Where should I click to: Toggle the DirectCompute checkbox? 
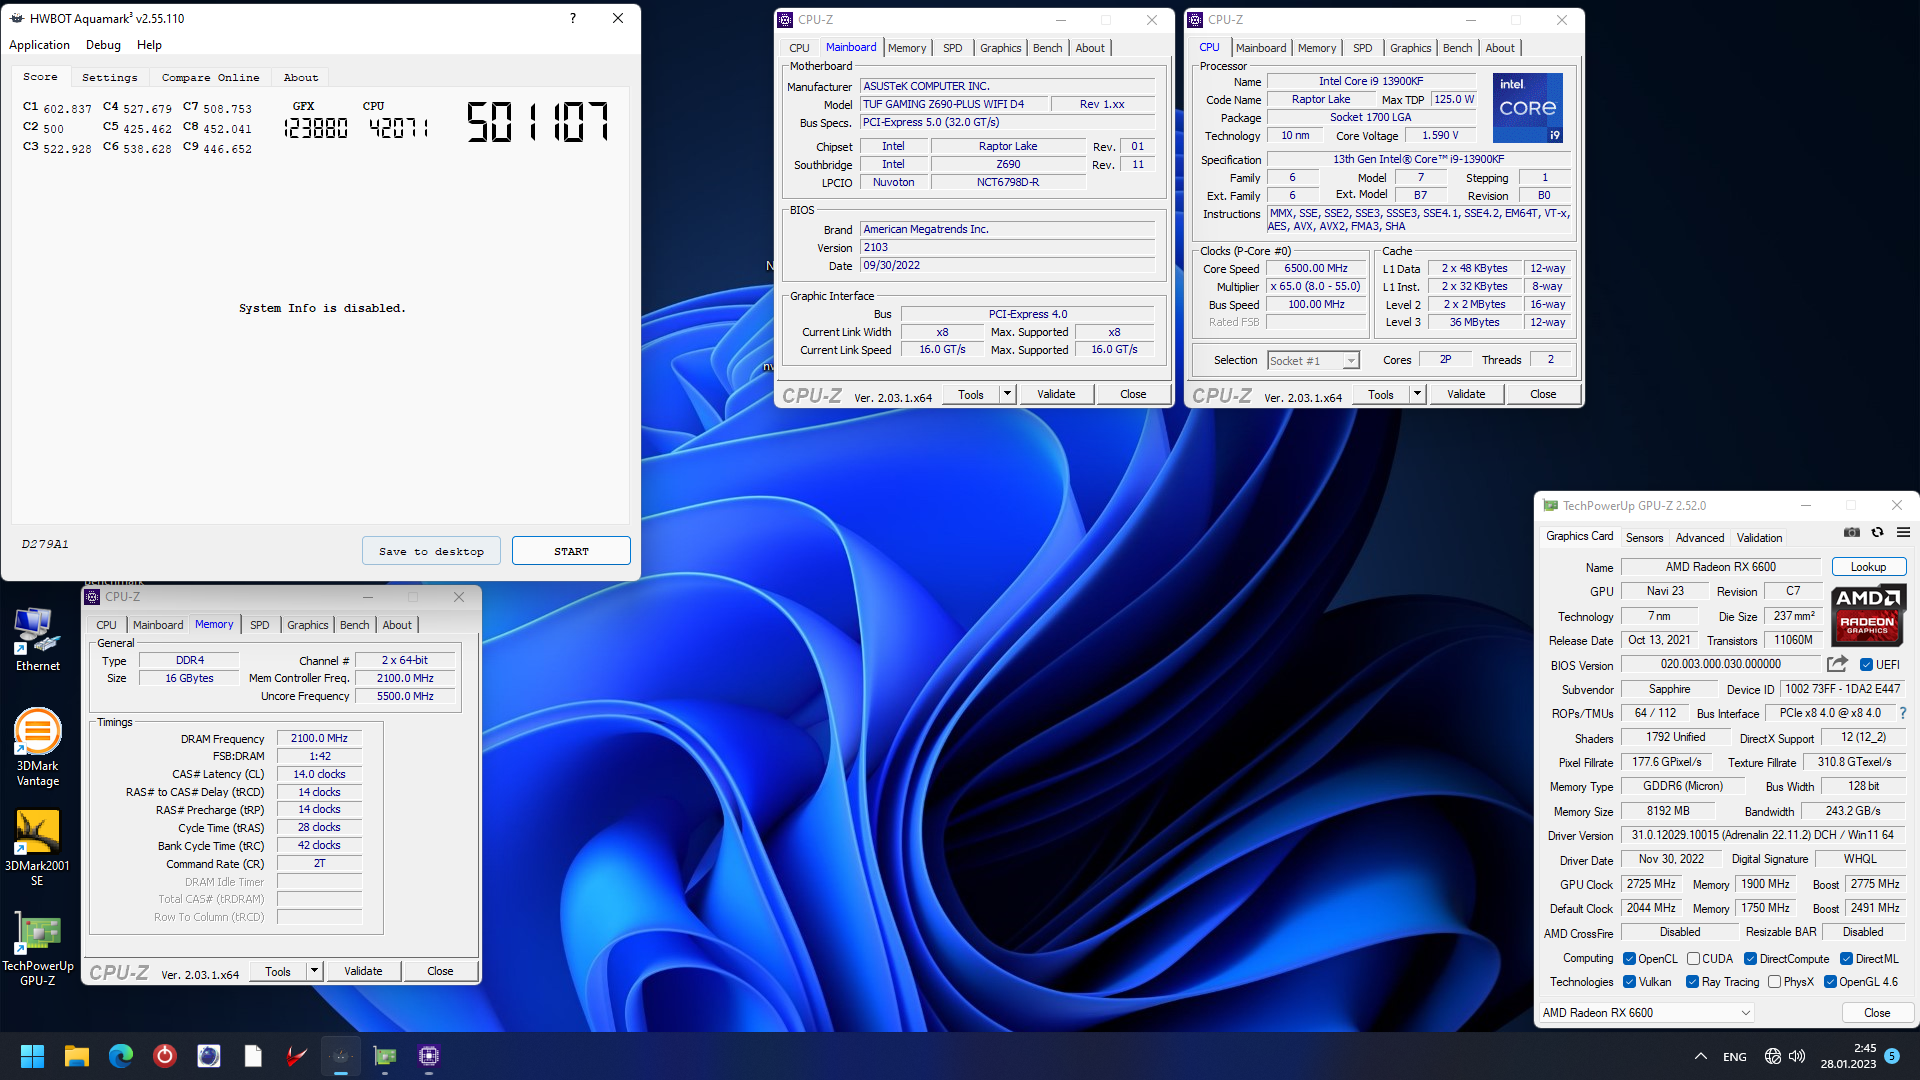coord(1751,959)
